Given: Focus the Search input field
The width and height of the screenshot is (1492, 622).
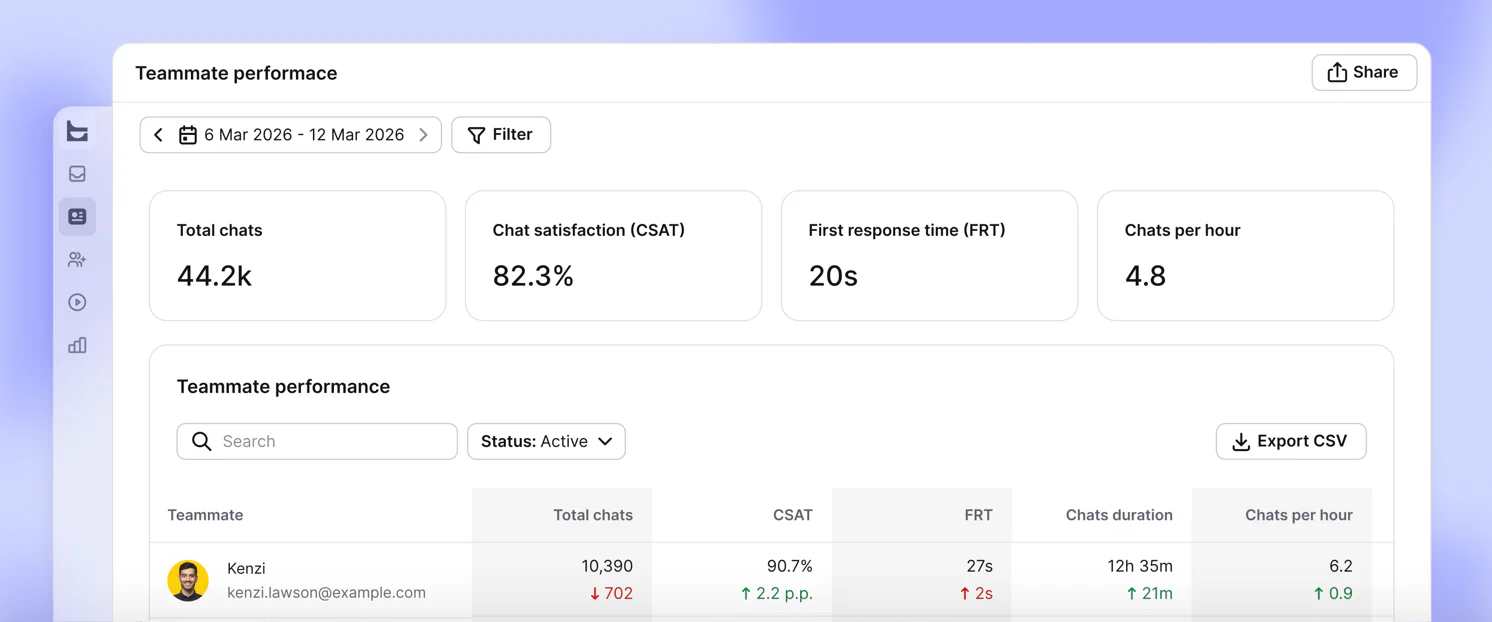Looking at the screenshot, I should [317, 442].
